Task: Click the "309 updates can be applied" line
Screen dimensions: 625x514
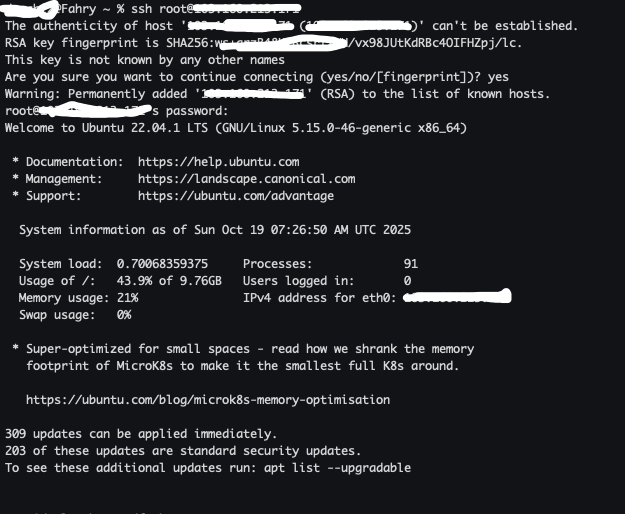Action: tap(141, 434)
